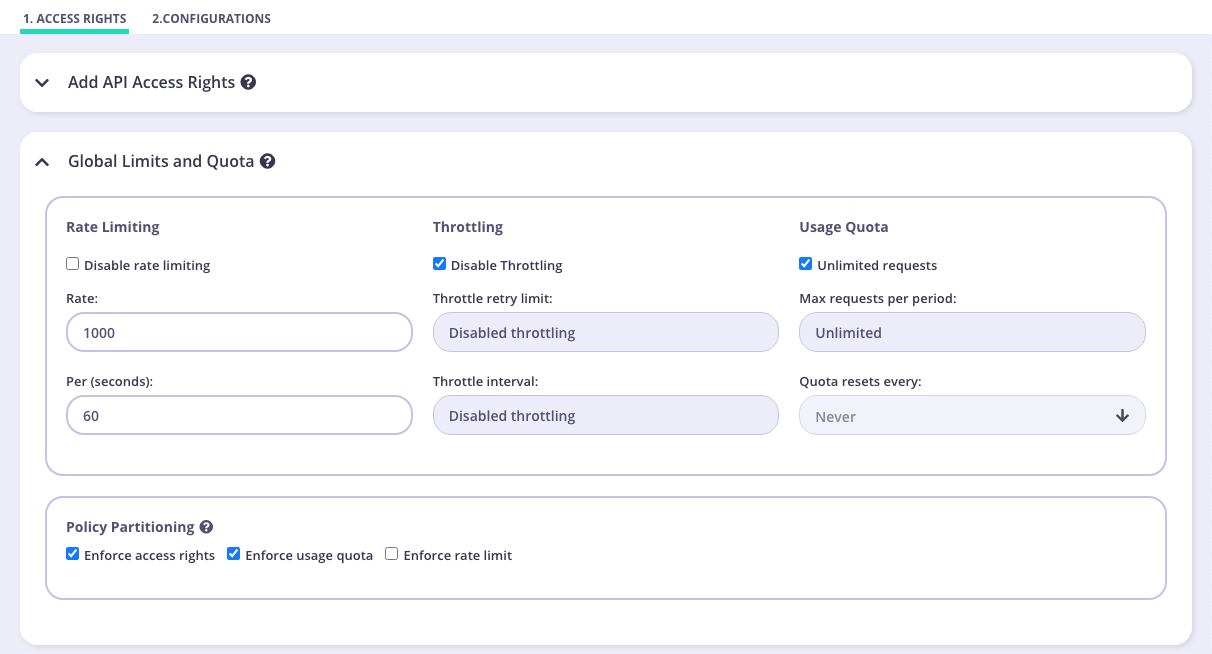
Task: Select the Access Rights tab
Action: click(75, 19)
